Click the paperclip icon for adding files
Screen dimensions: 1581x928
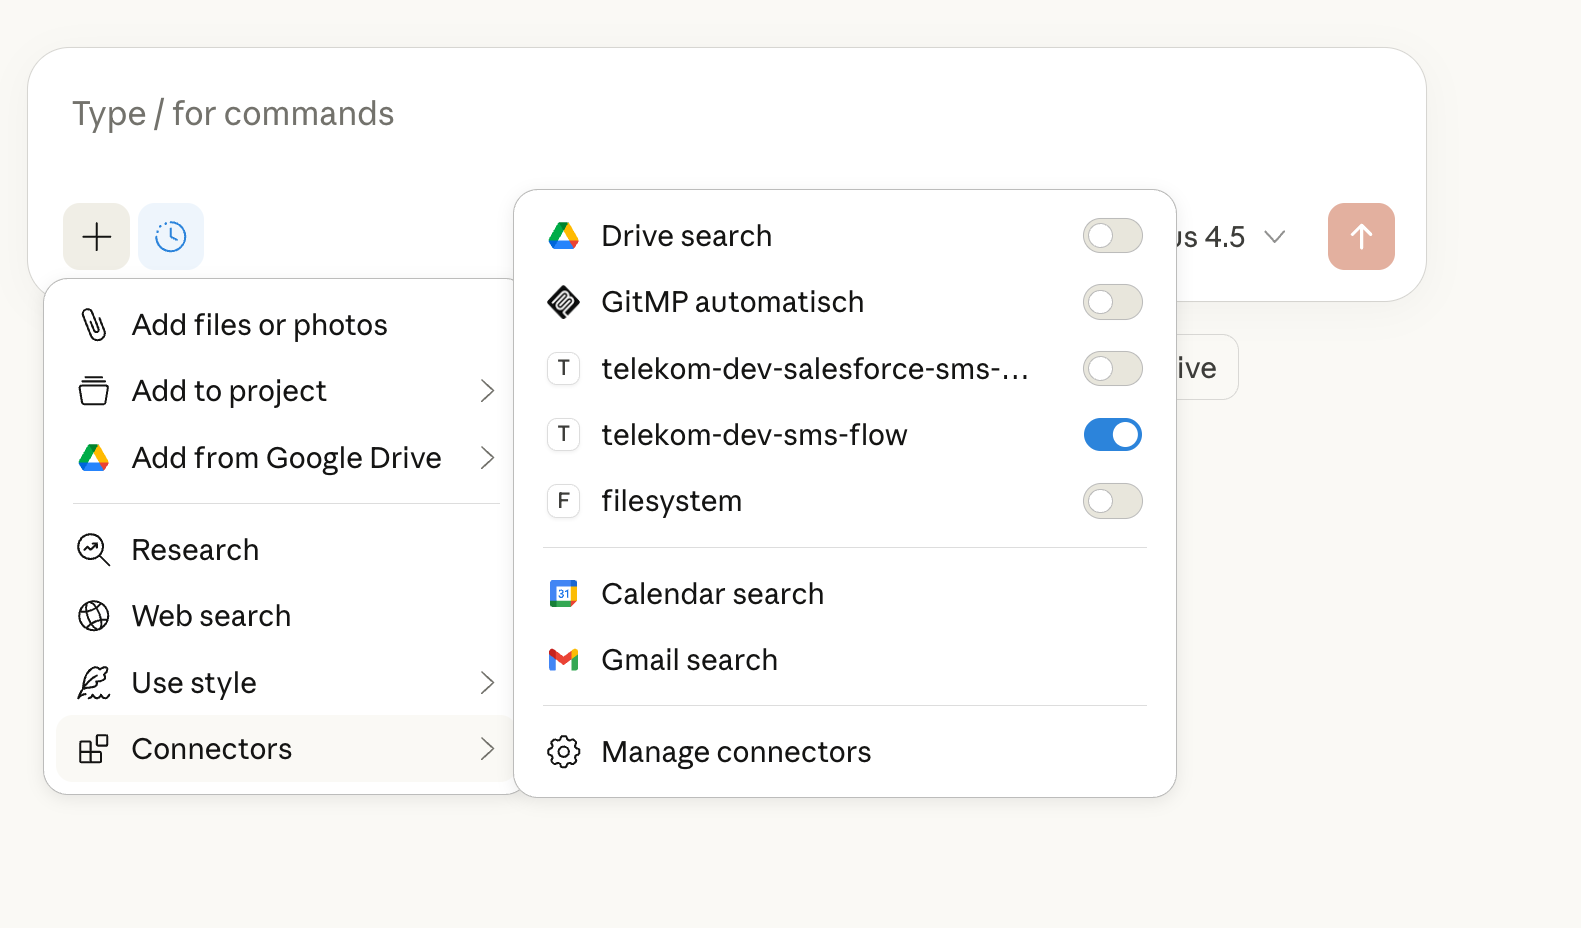[94, 325]
